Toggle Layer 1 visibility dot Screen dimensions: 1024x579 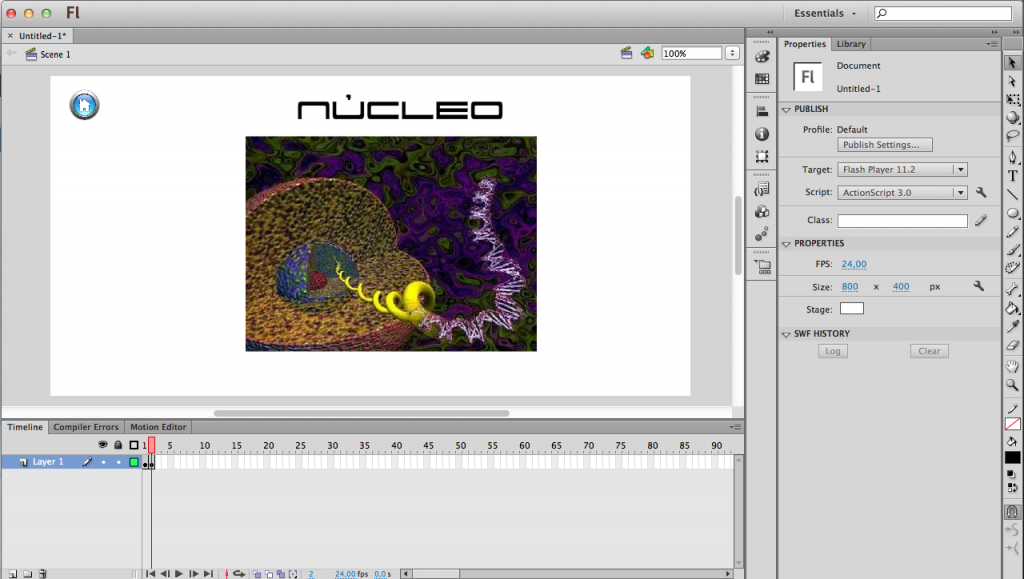pyautogui.click(x=103, y=462)
